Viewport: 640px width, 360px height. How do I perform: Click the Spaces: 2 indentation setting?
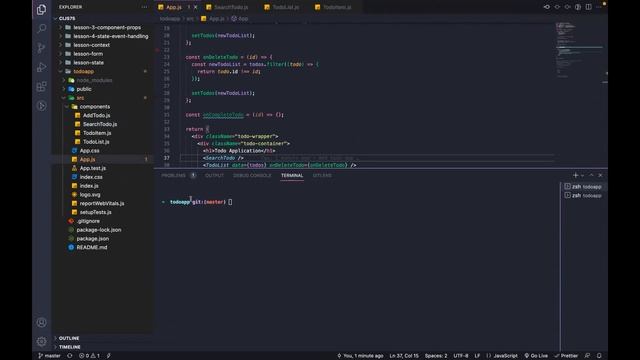point(436,356)
